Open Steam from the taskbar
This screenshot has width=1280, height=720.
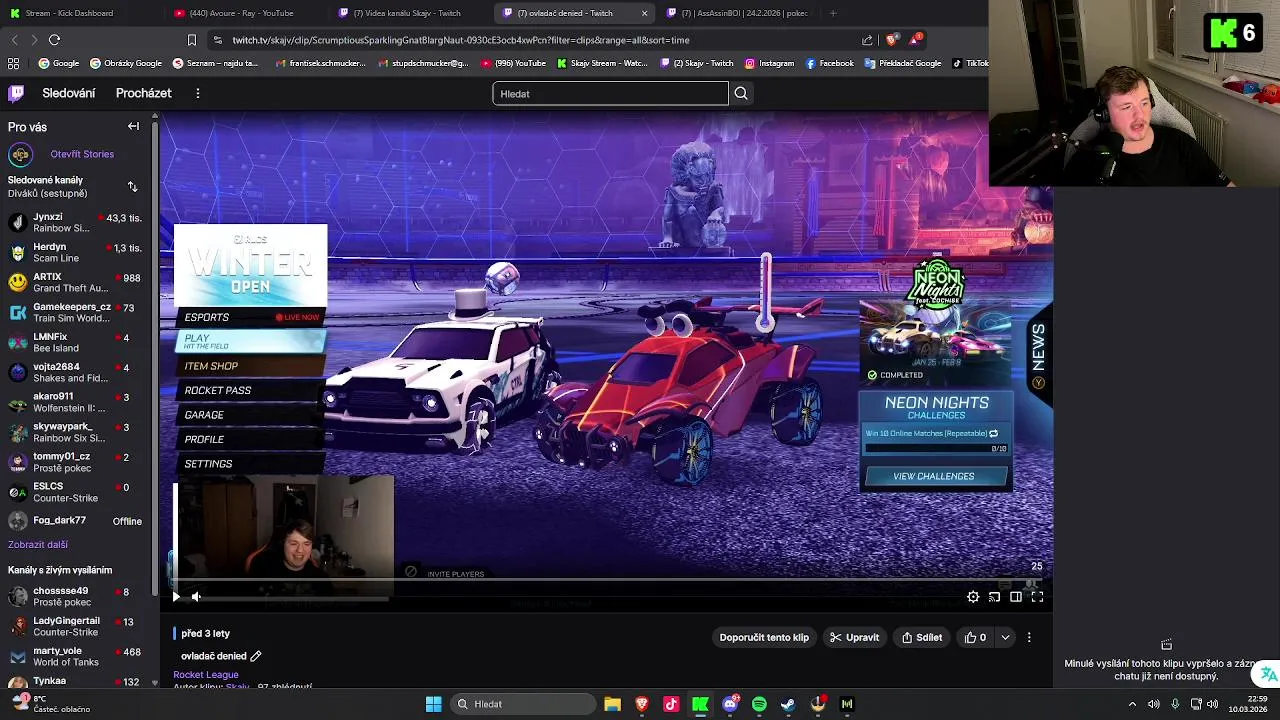coord(788,704)
